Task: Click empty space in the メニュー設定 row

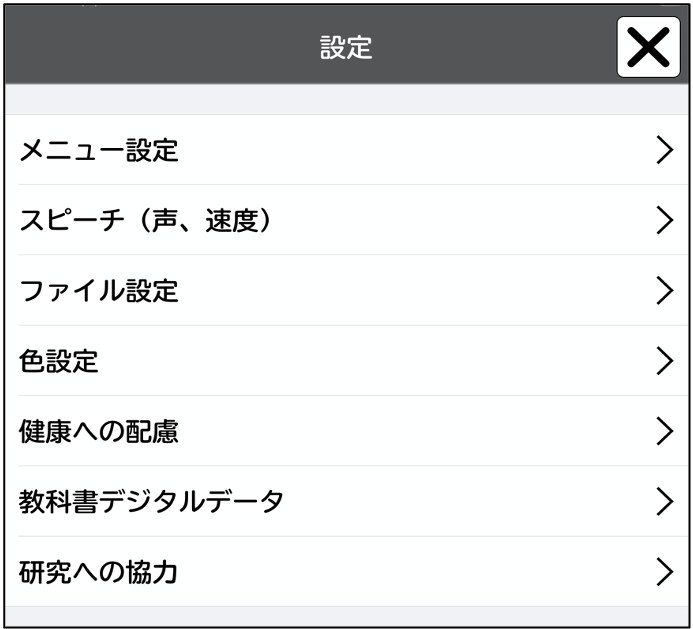Action: tap(400, 150)
